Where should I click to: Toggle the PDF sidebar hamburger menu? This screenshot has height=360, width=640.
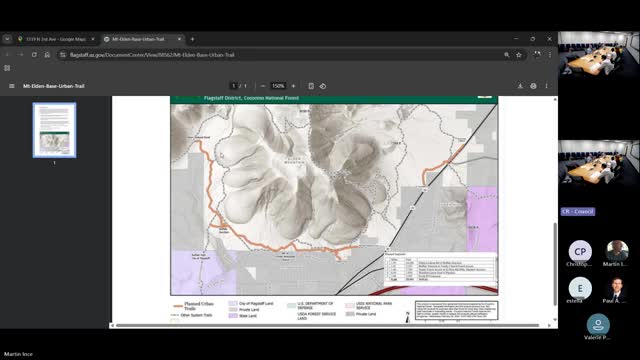(12, 86)
